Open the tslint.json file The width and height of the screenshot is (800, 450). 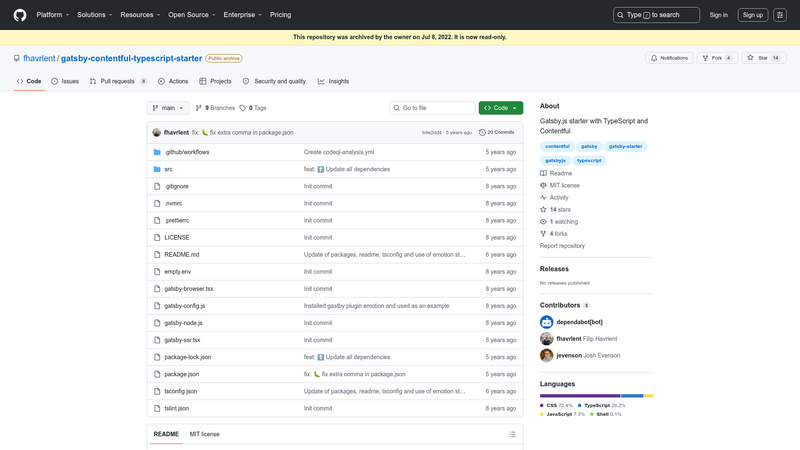coord(177,409)
